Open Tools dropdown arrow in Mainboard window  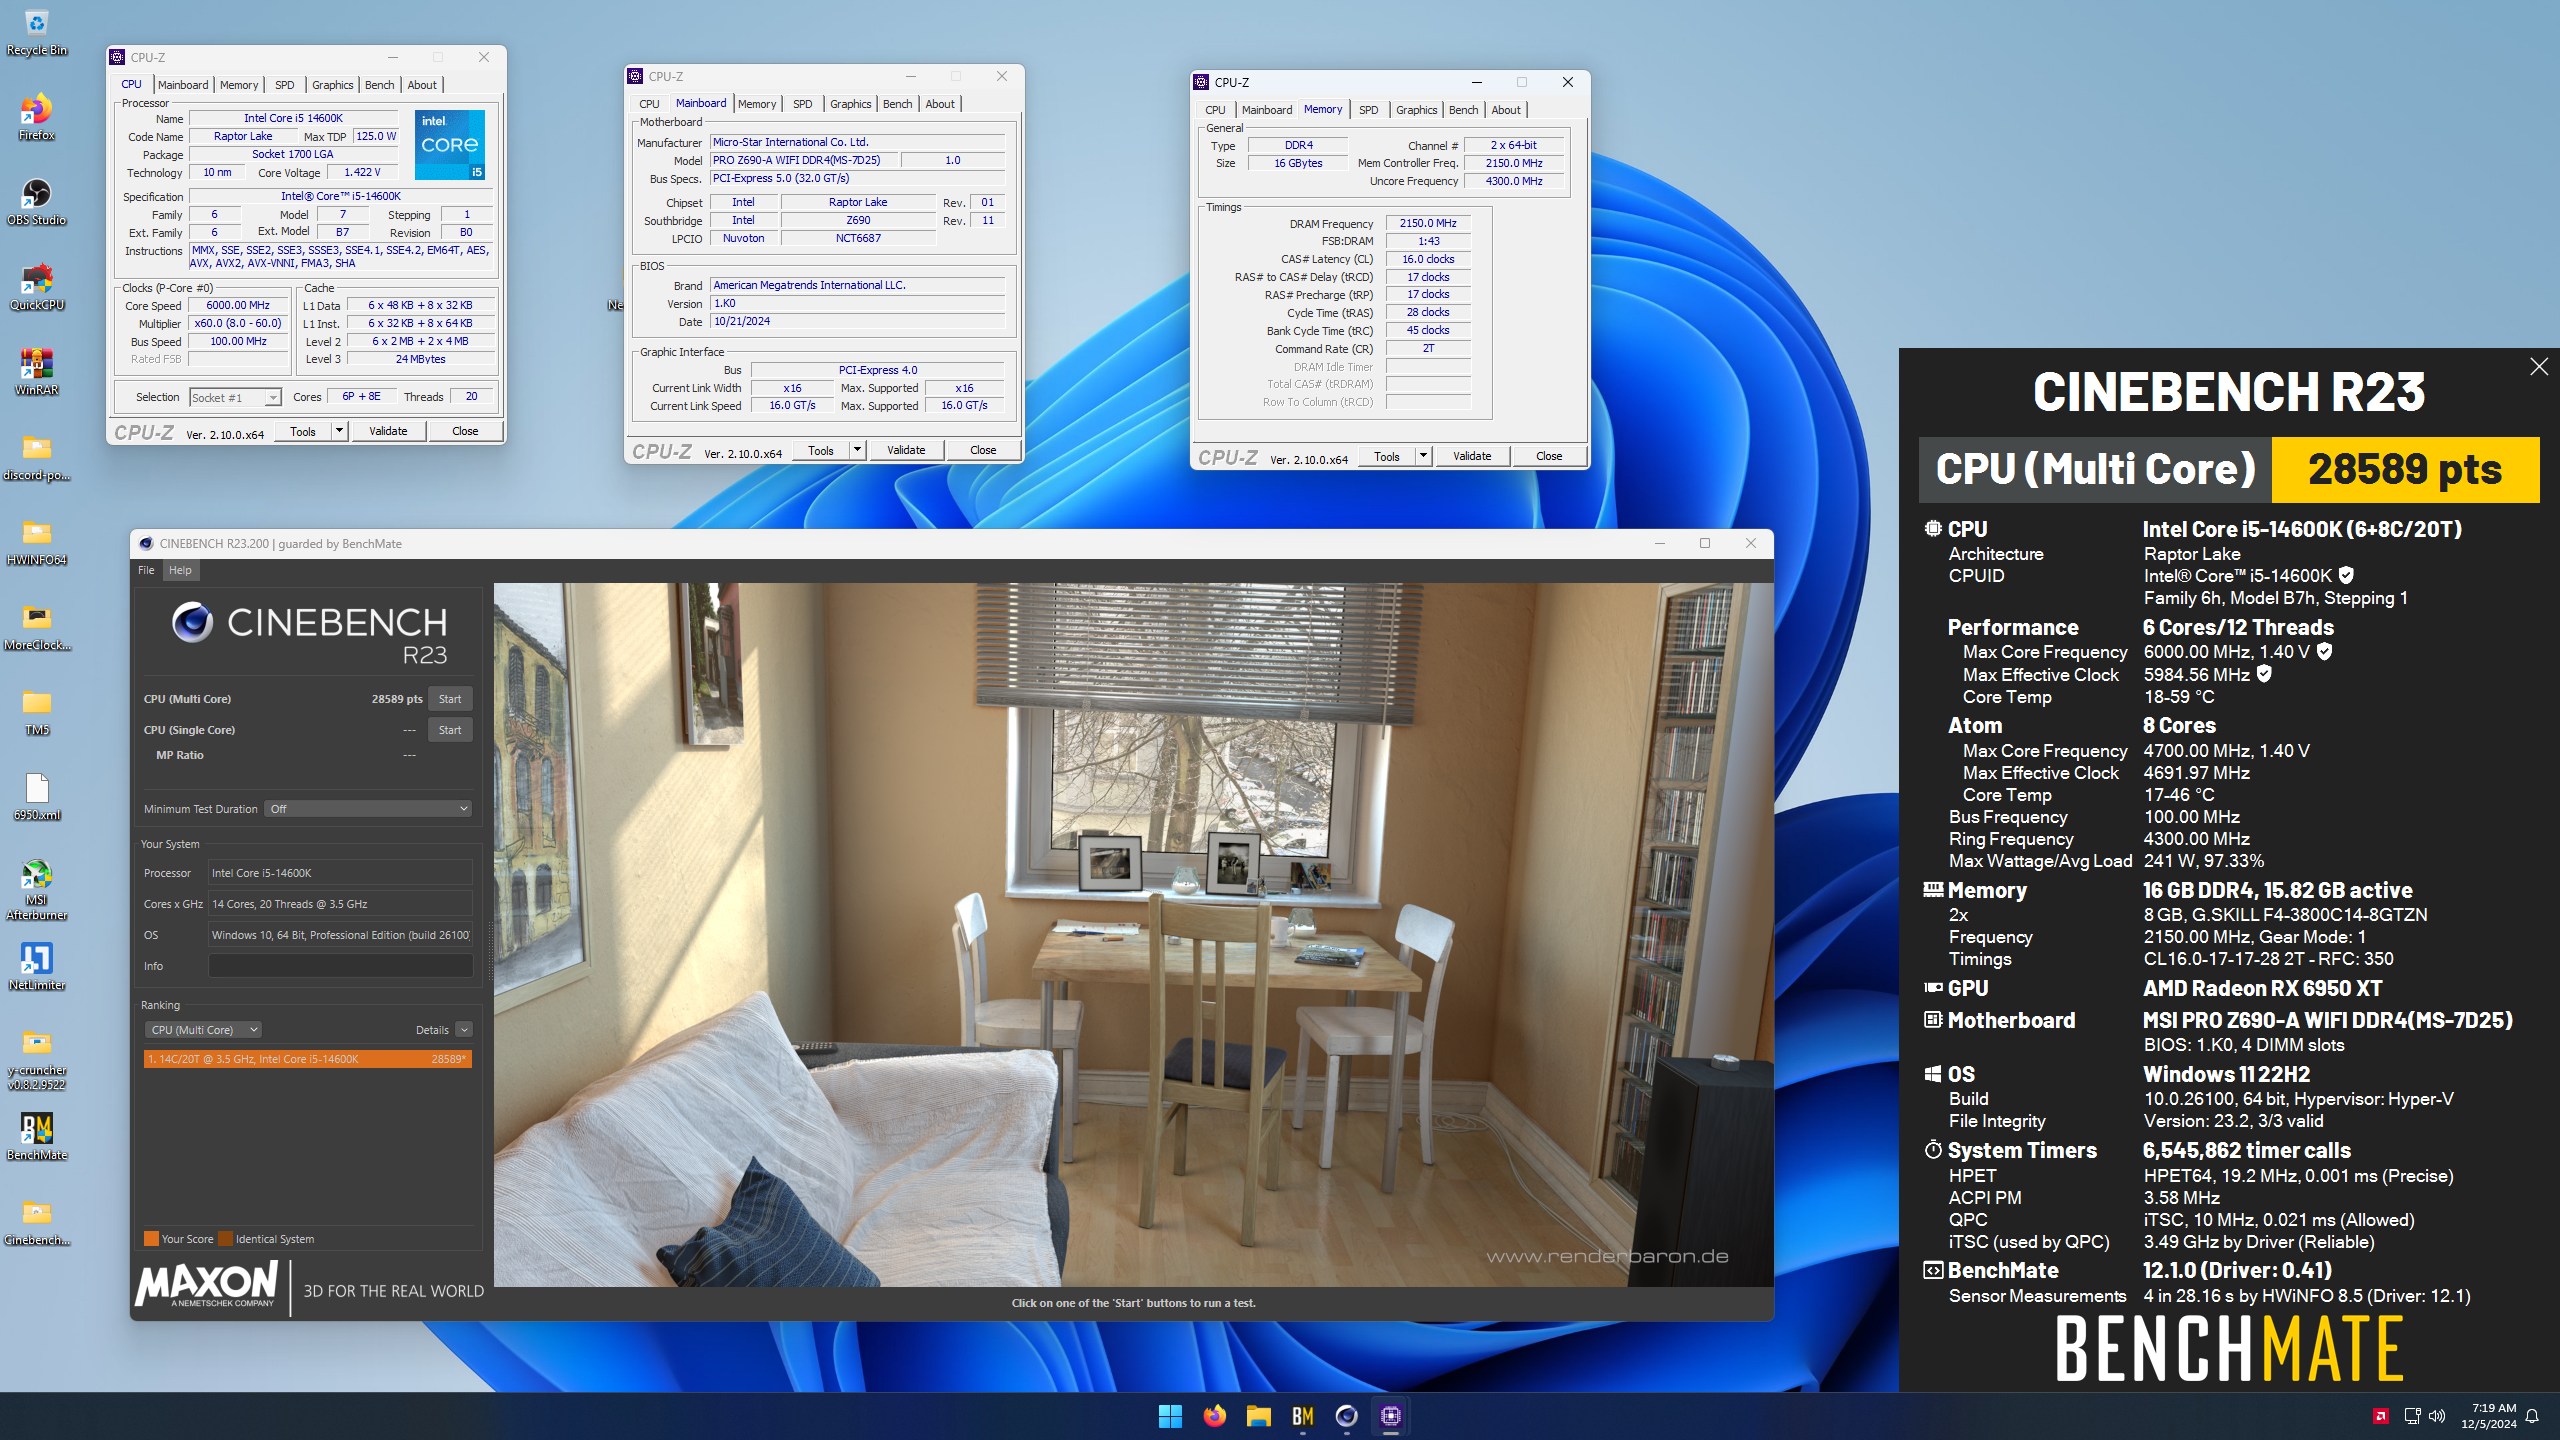(857, 450)
